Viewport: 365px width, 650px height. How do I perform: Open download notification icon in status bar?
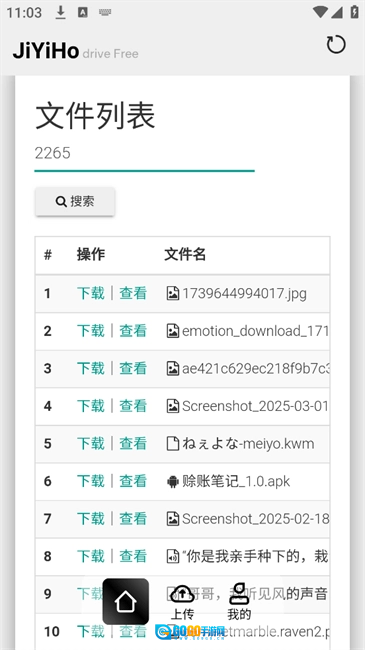pos(61,12)
